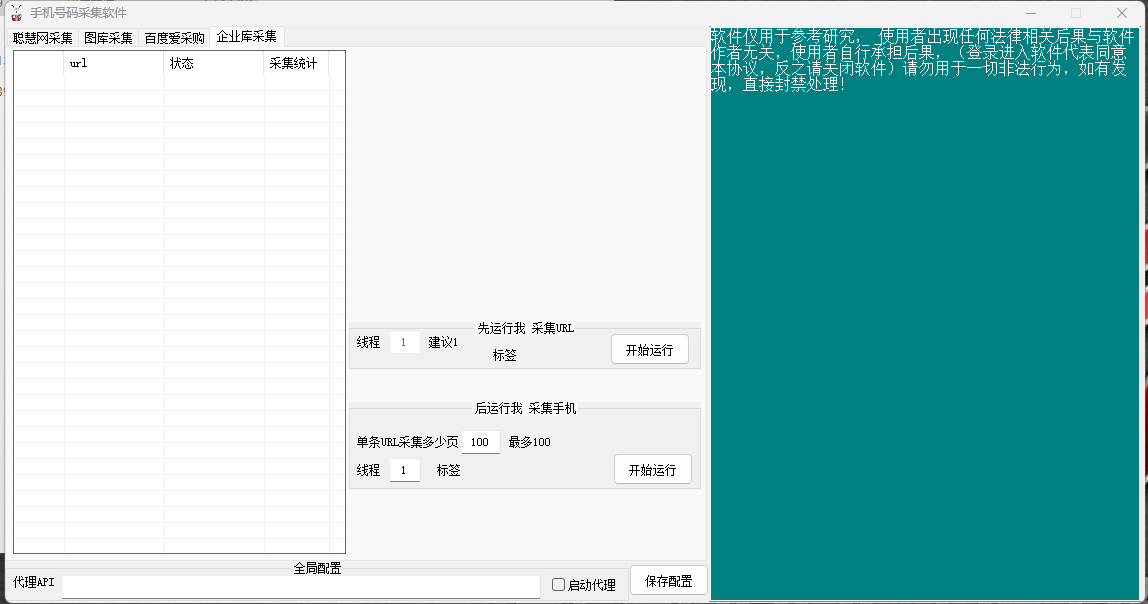Click the 保存配置 button

668,581
